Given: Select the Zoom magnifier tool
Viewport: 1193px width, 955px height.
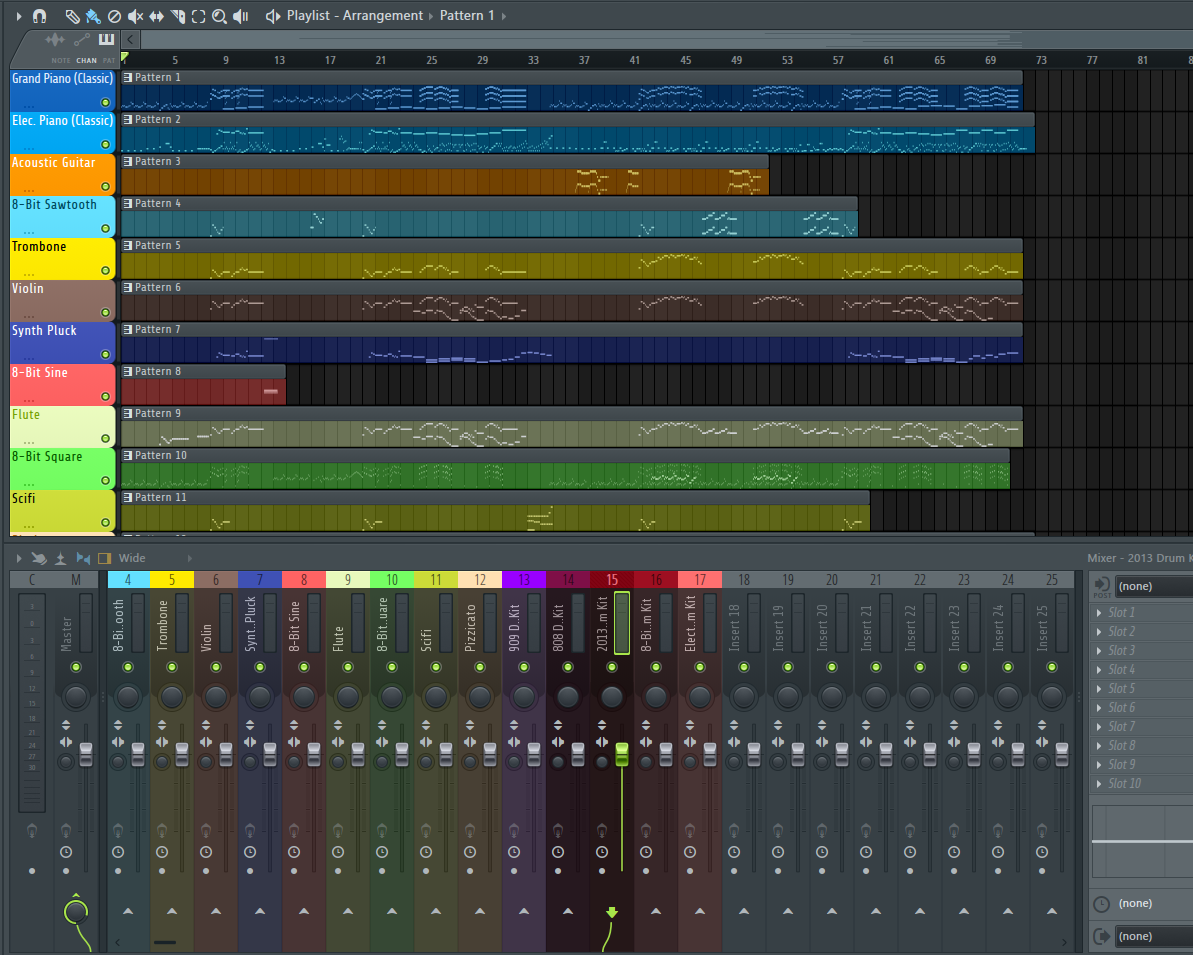Looking at the screenshot, I should (218, 16).
